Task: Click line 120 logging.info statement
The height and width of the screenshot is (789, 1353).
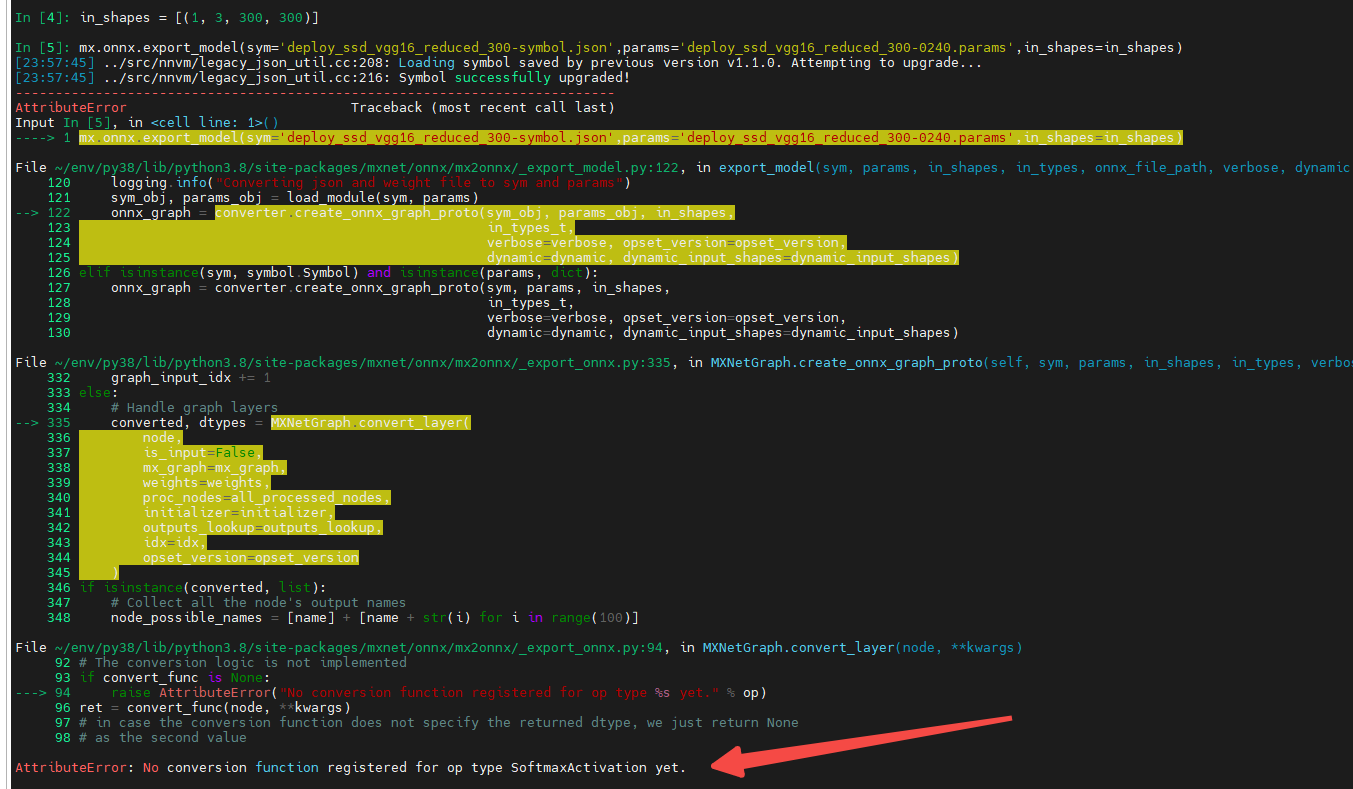Action: 369,183
